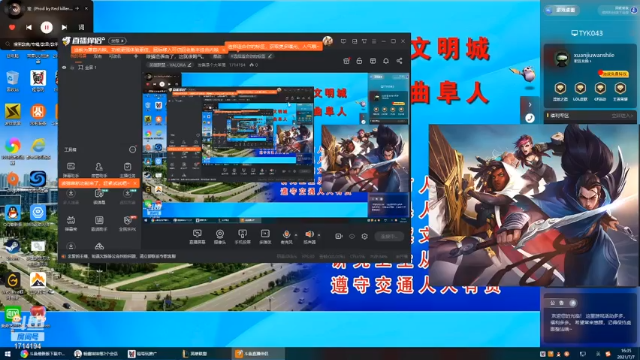Screen dimensions: 640x360
Task: Edit the game category VALORA tag
Action: 169,65
